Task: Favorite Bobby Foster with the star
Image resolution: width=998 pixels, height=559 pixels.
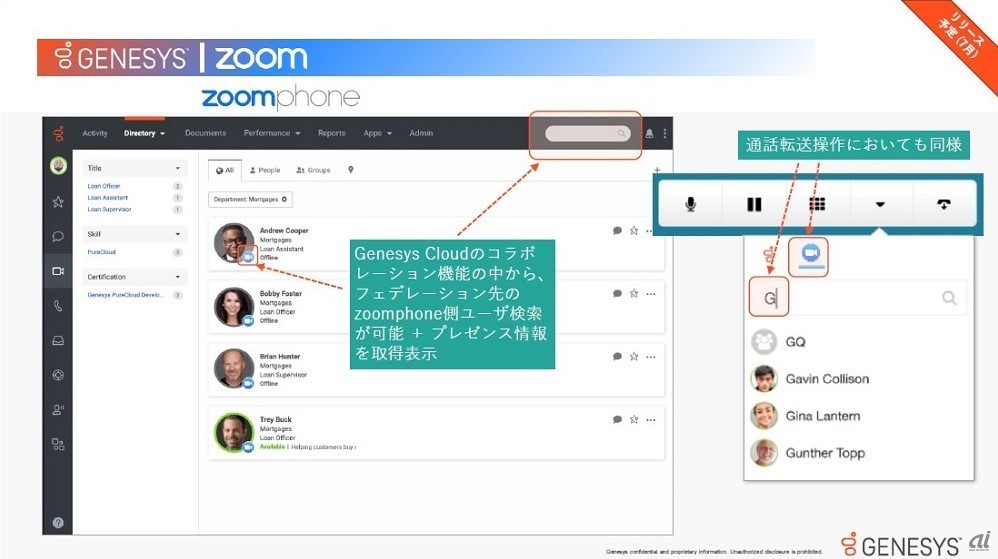Action: (x=634, y=294)
